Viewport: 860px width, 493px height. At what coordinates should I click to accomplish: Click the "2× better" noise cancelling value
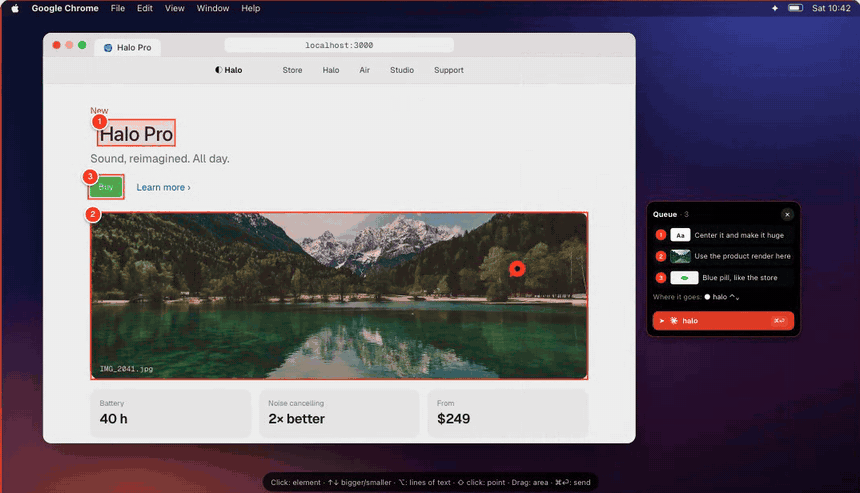[296, 418]
